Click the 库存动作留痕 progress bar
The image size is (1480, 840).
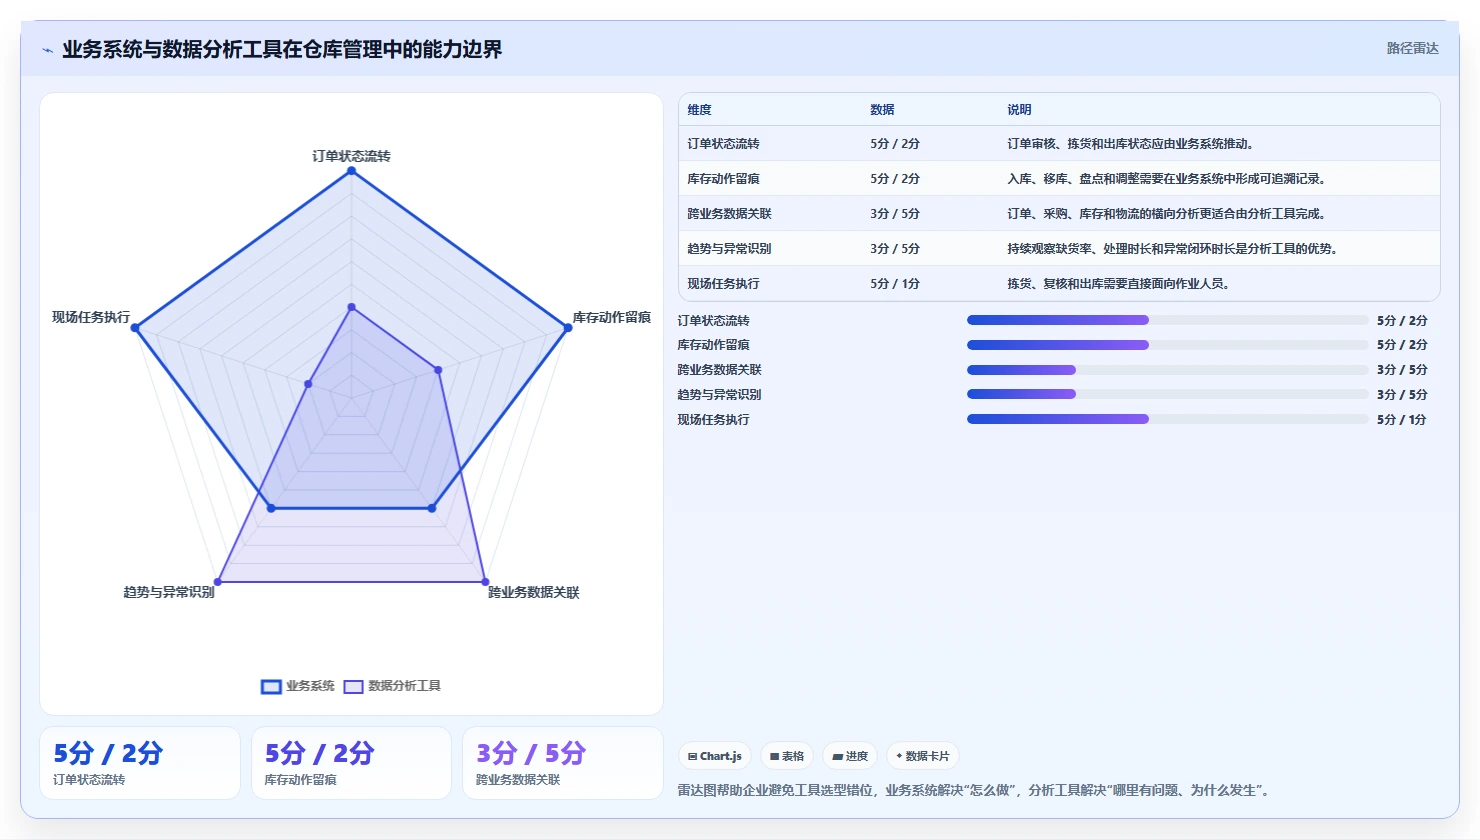point(1168,345)
